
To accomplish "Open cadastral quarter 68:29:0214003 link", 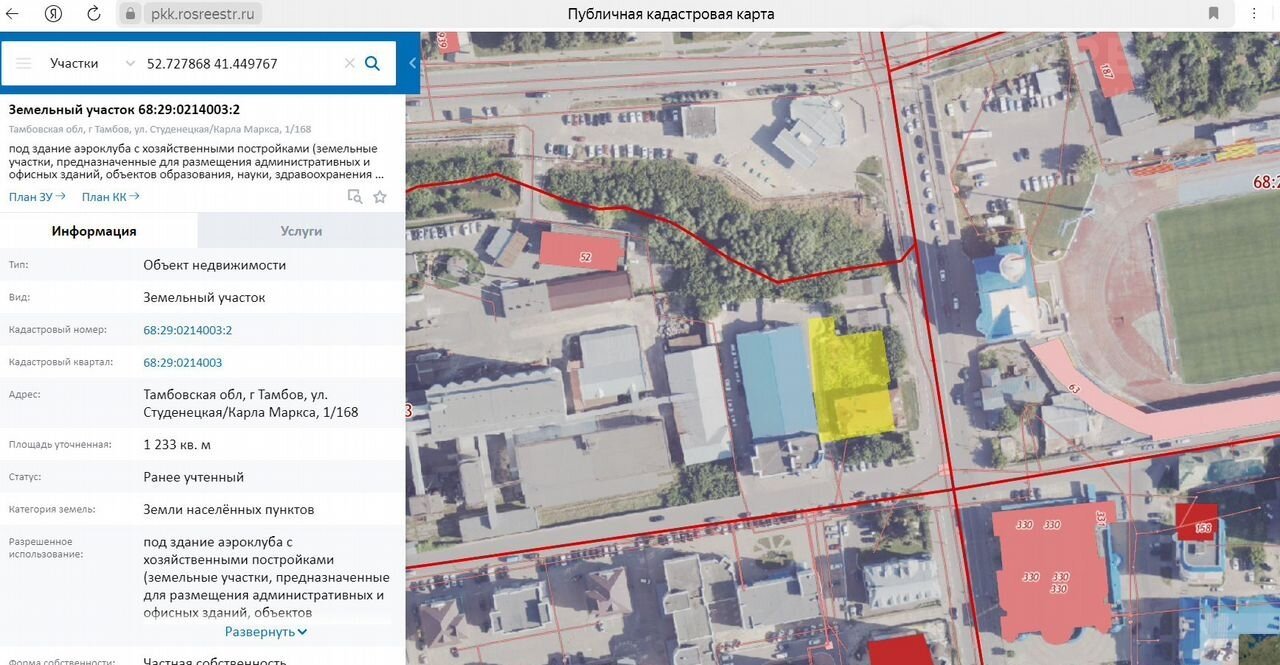I will (x=182, y=363).
